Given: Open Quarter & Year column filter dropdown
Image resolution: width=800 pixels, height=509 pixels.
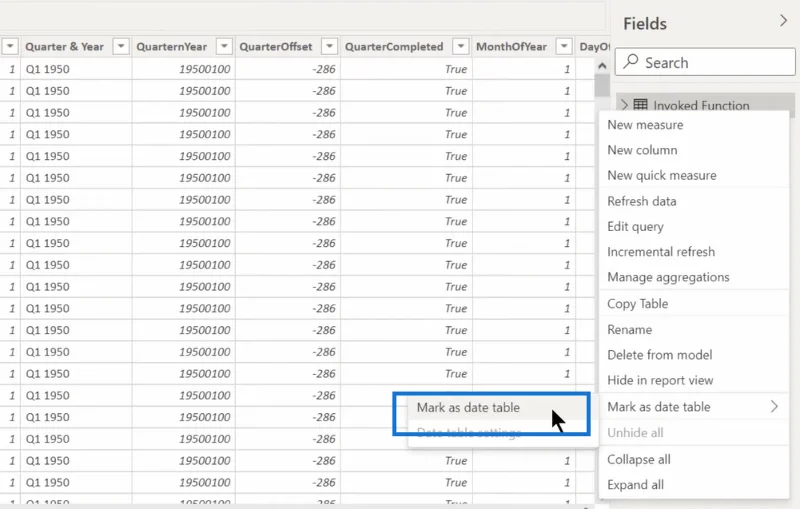Looking at the screenshot, I should 121,47.
